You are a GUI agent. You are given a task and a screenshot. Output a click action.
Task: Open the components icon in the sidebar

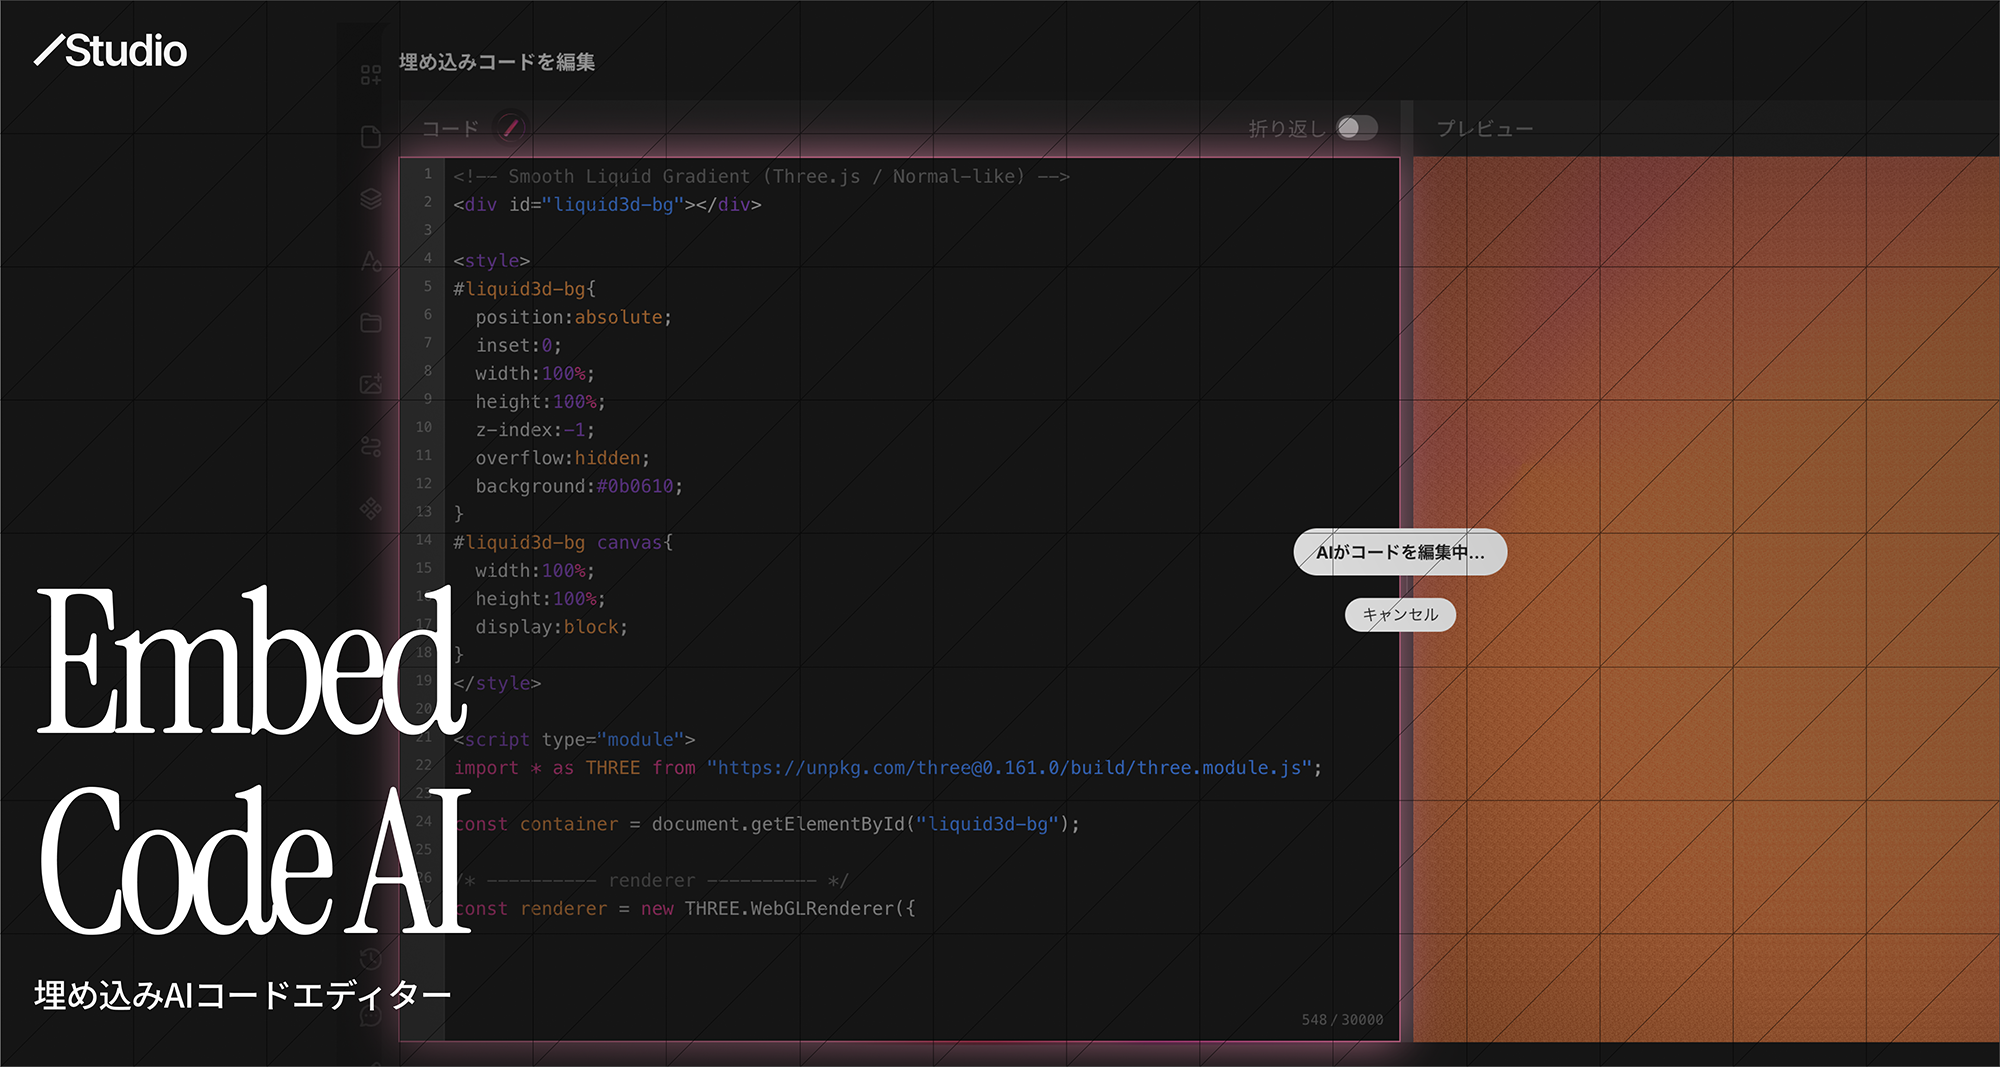pyautogui.click(x=371, y=508)
